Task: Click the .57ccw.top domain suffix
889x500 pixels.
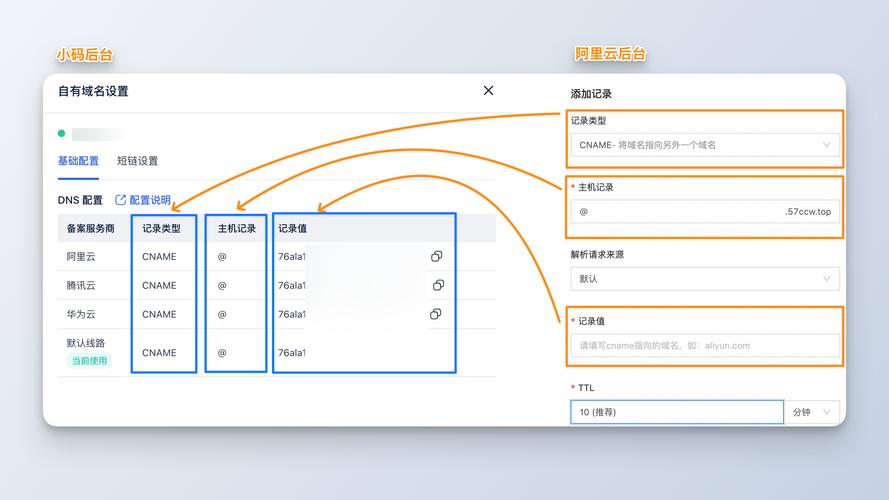Action: coord(808,211)
